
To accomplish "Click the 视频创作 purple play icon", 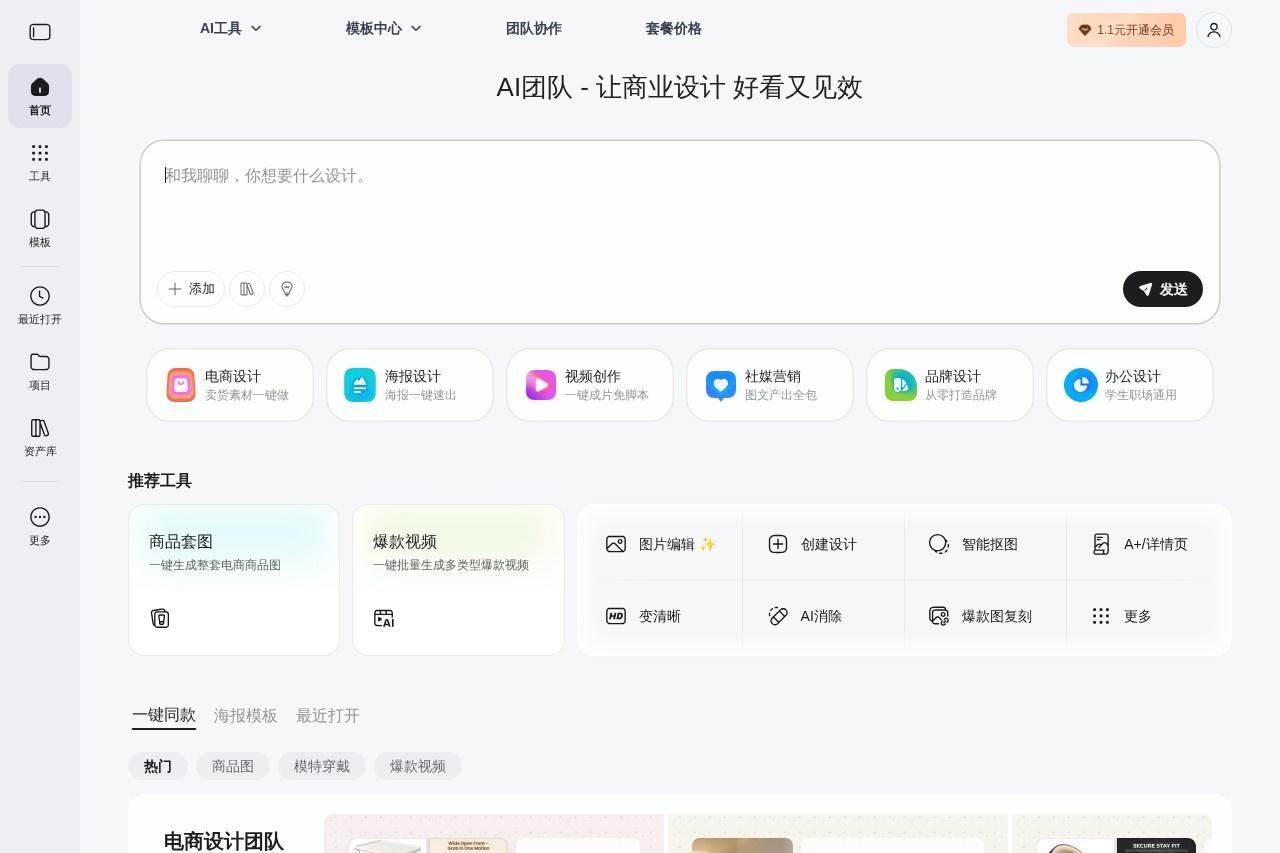I will (x=541, y=385).
